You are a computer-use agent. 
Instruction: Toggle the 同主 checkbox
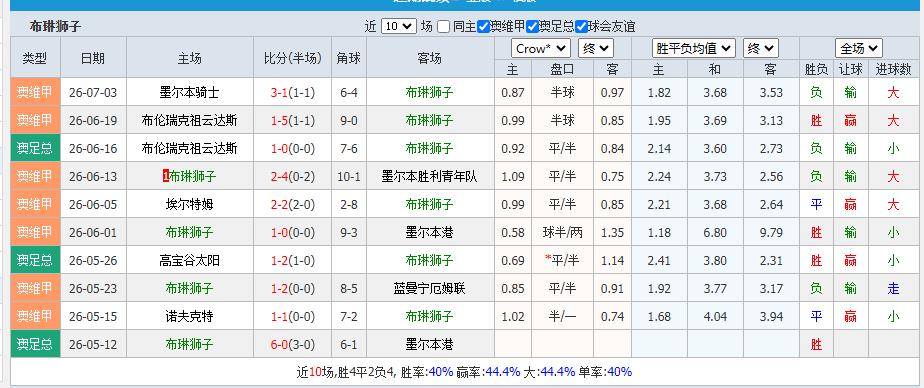(x=444, y=27)
